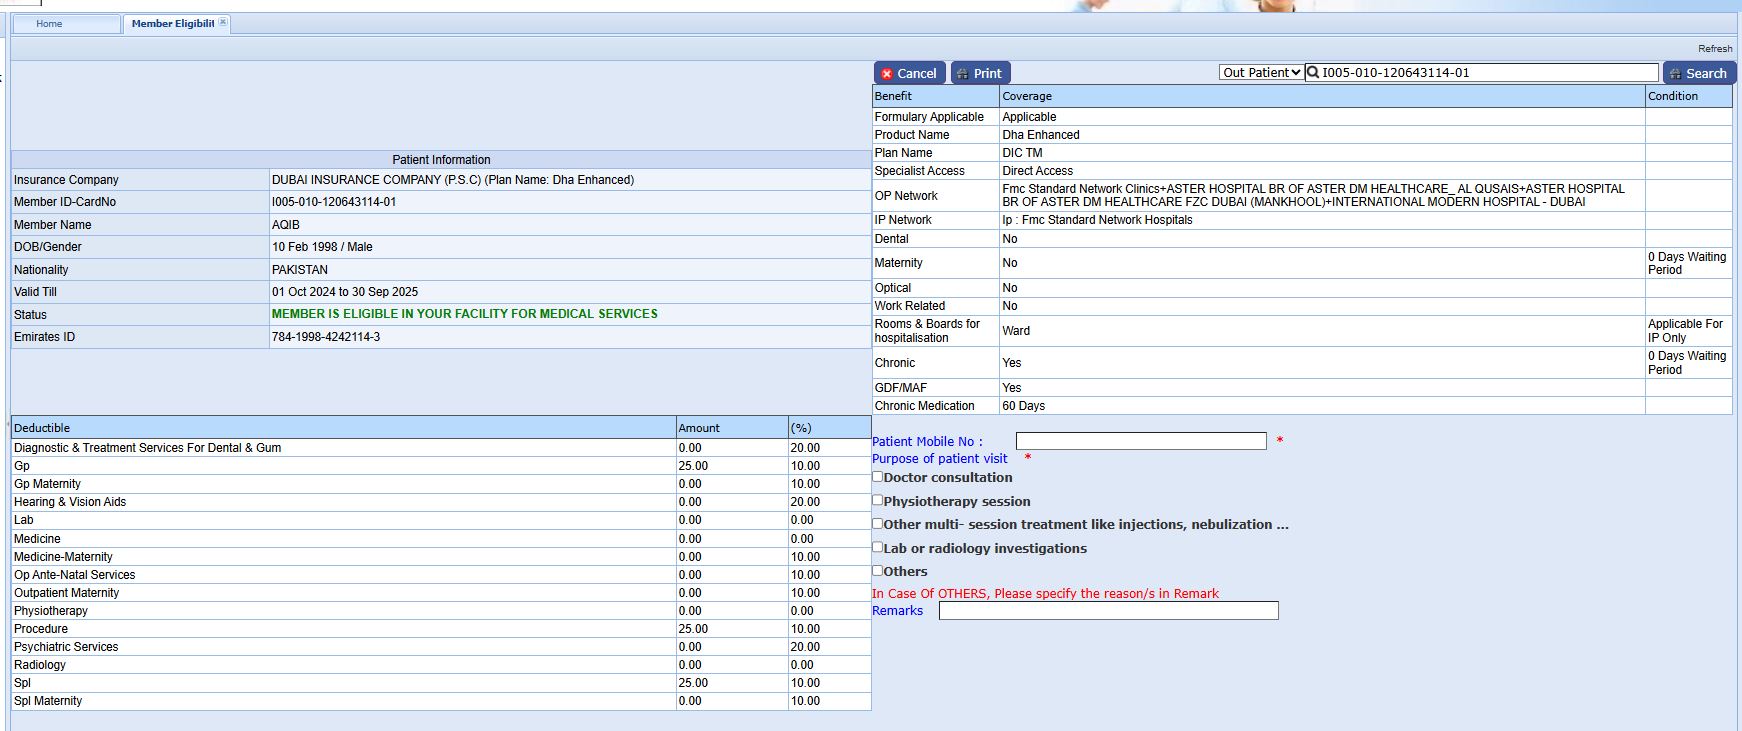Select the Others purpose checkbox
1742x731 pixels.
click(x=878, y=571)
